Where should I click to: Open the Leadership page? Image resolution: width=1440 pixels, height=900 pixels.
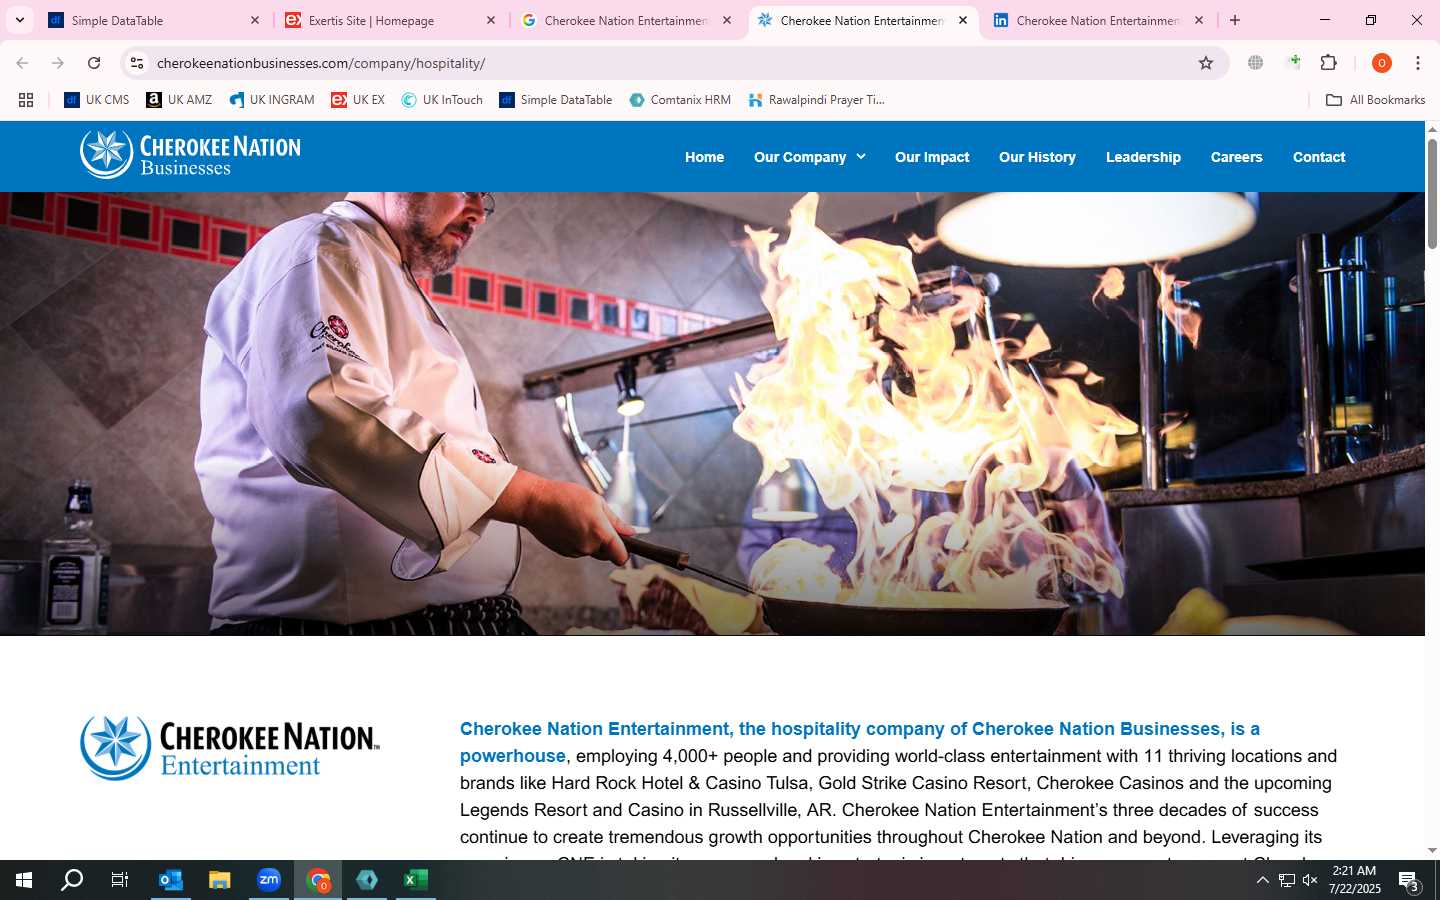click(x=1143, y=157)
